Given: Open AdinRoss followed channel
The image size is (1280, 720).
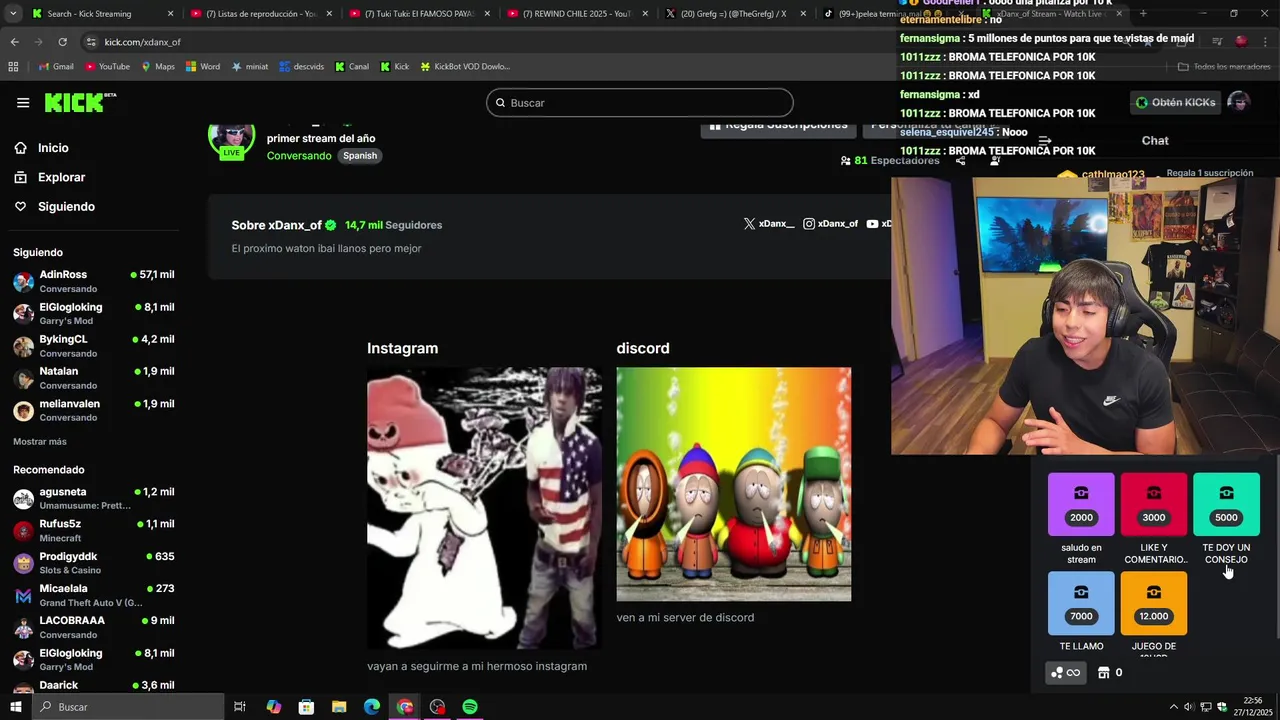Looking at the screenshot, I should pos(94,281).
